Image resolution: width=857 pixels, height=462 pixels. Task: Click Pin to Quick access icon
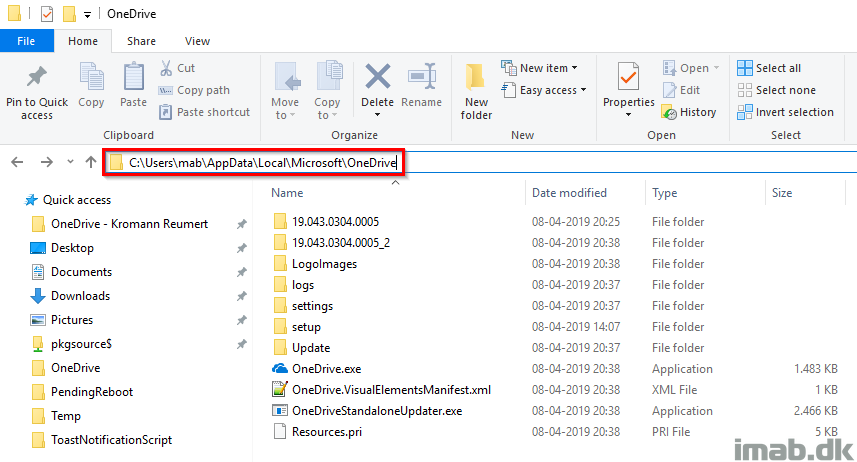tap(37, 77)
